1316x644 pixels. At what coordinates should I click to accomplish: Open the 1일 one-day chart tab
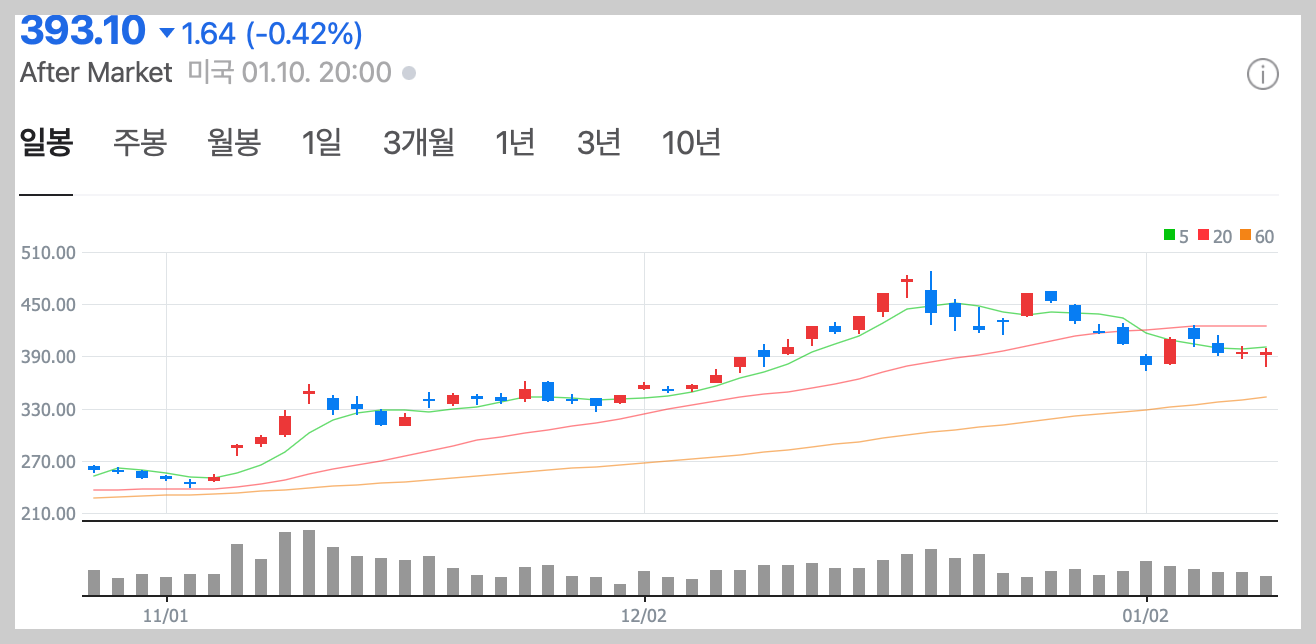point(322,143)
